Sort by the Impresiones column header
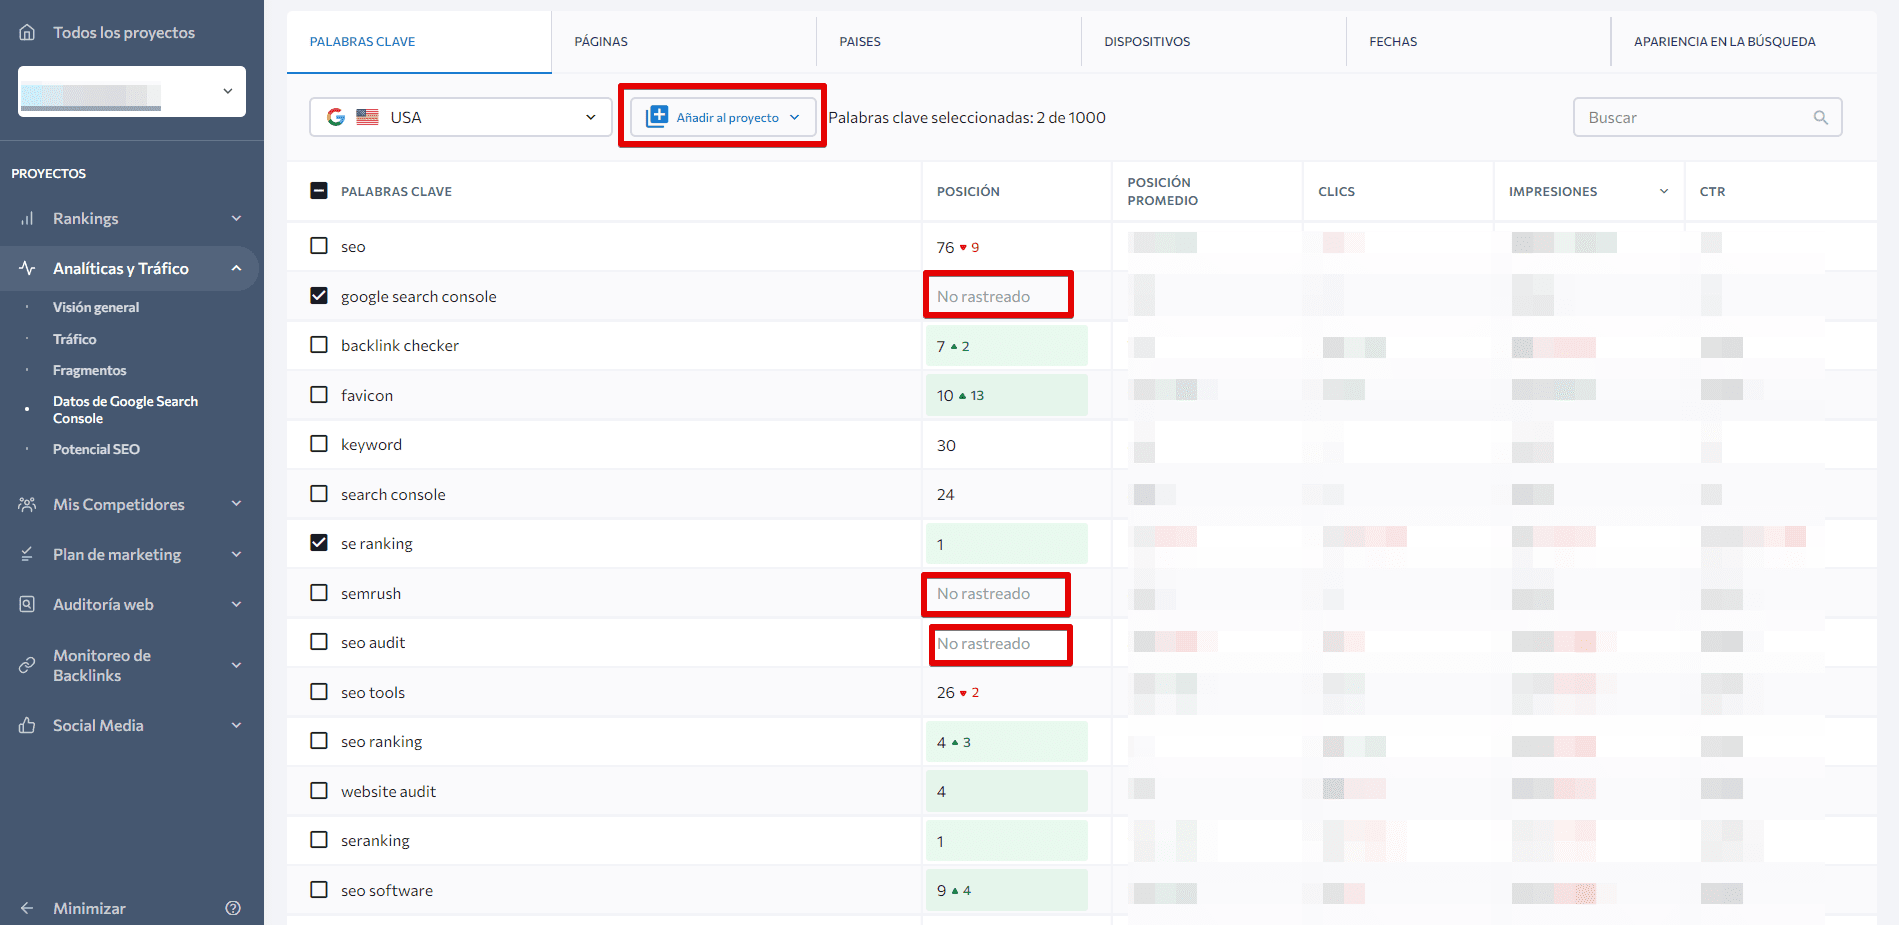The height and width of the screenshot is (925, 1899). (x=1553, y=191)
